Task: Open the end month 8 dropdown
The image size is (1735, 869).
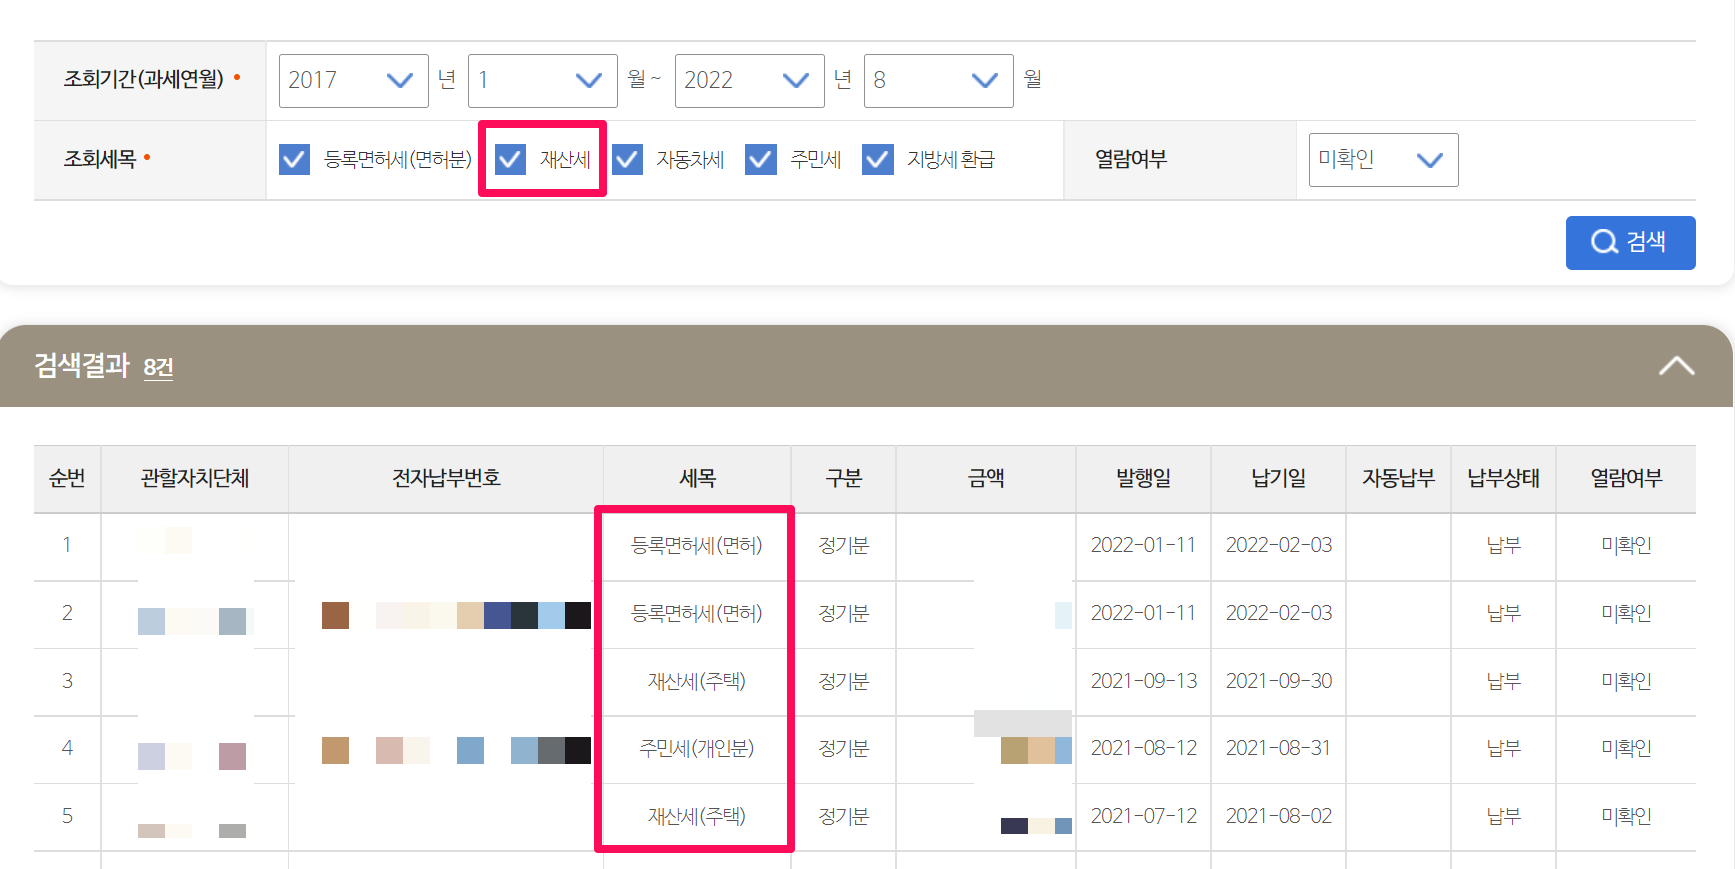Action: point(938,80)
